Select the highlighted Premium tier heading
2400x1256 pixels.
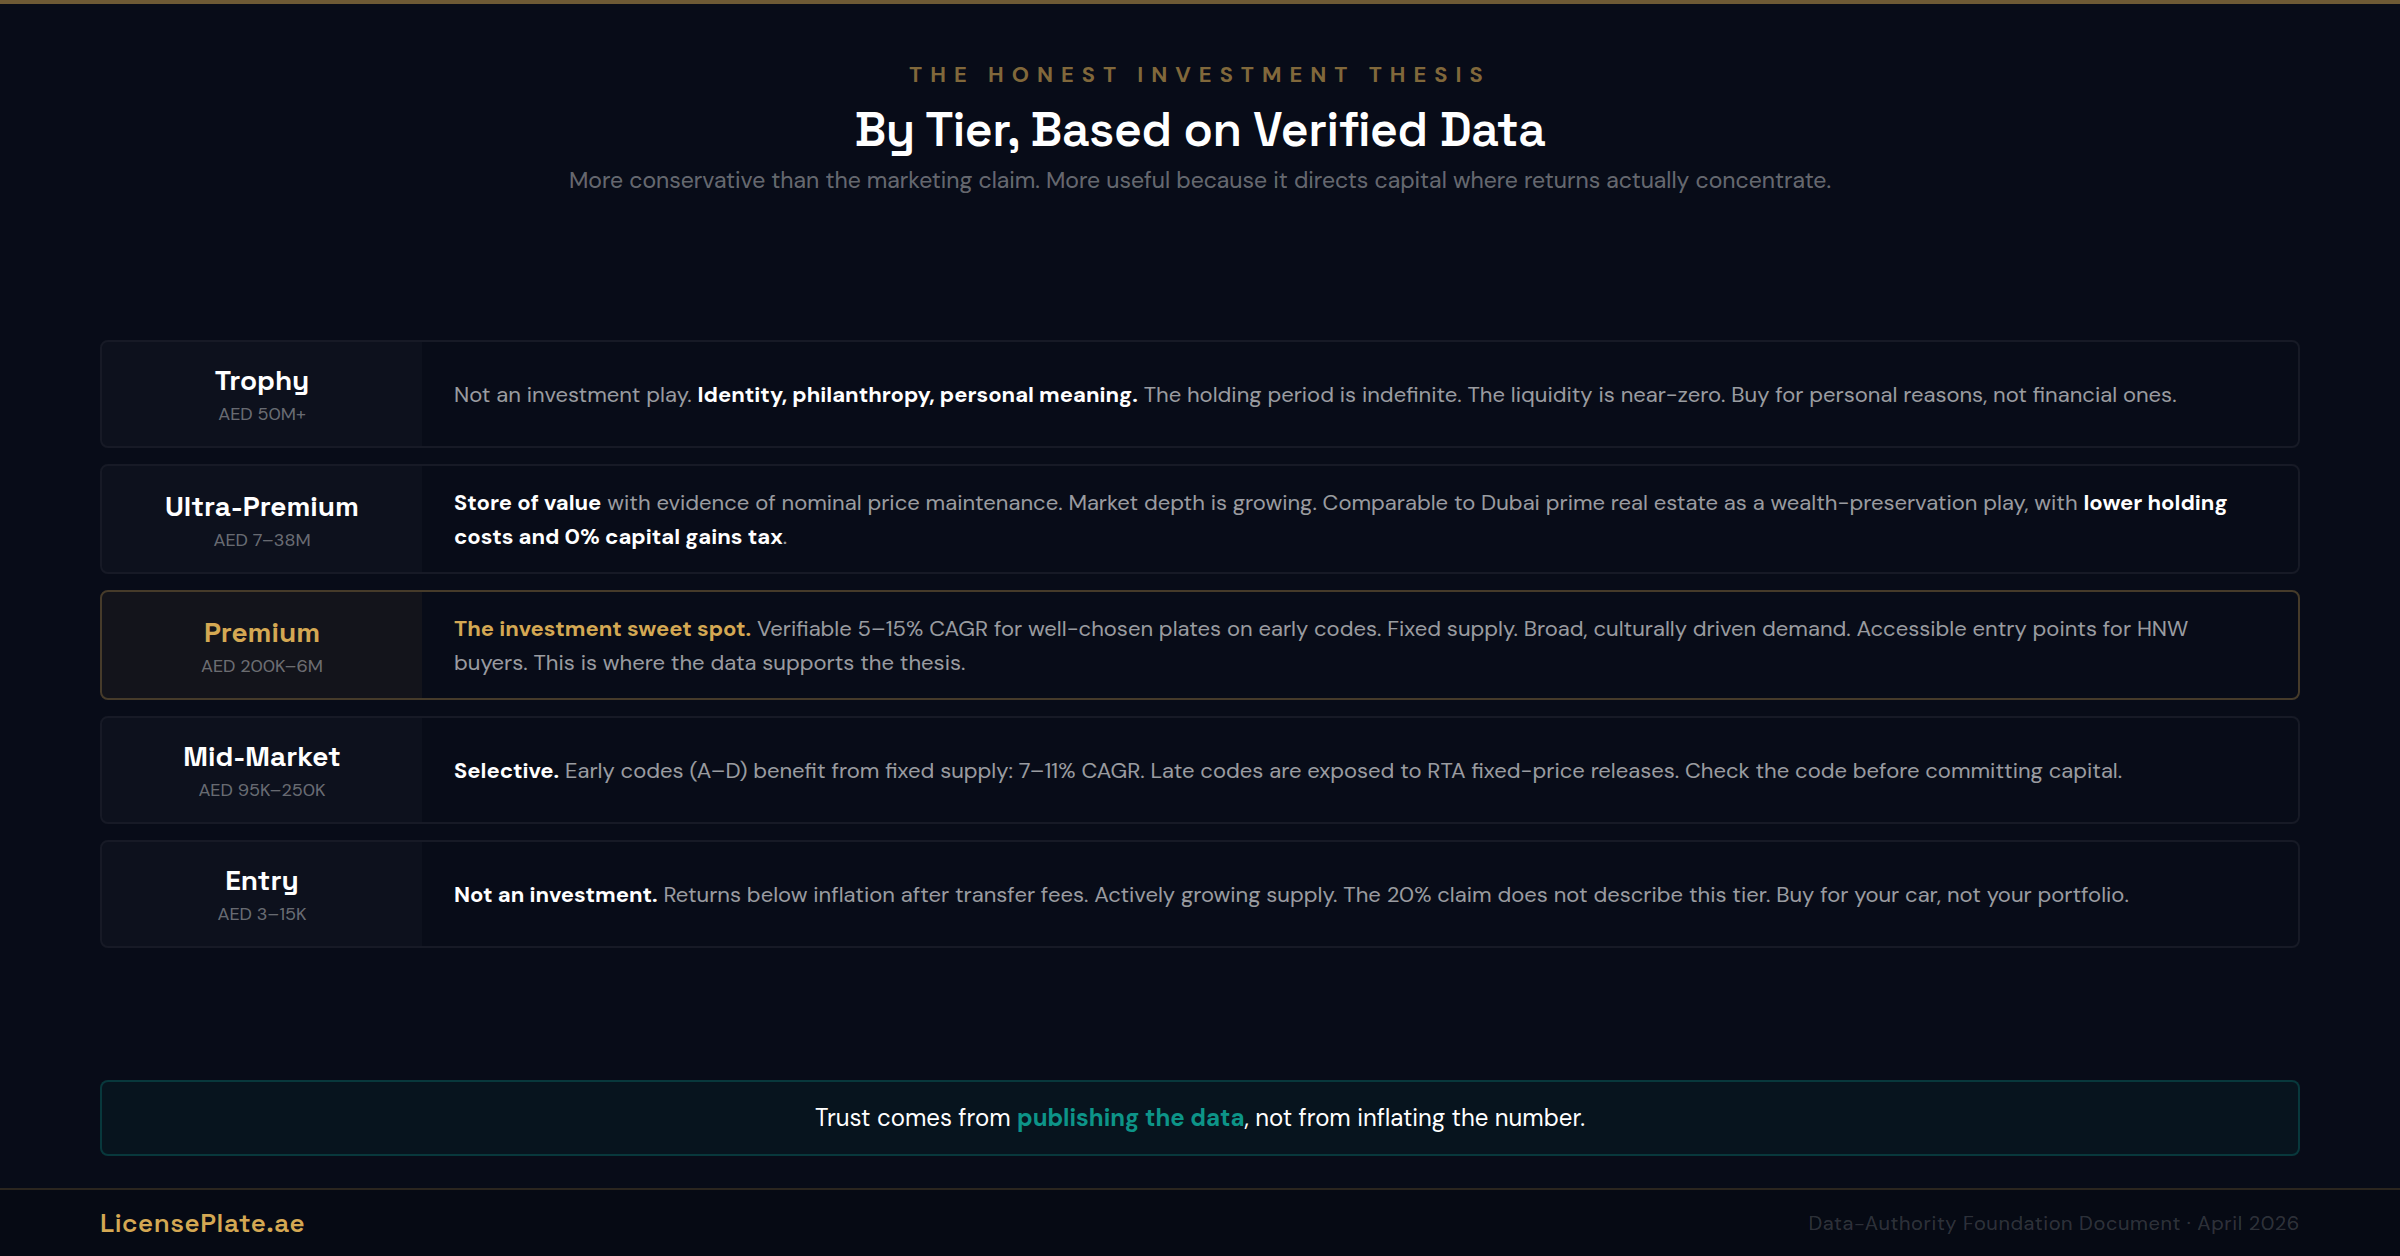(x=262, y=633)
